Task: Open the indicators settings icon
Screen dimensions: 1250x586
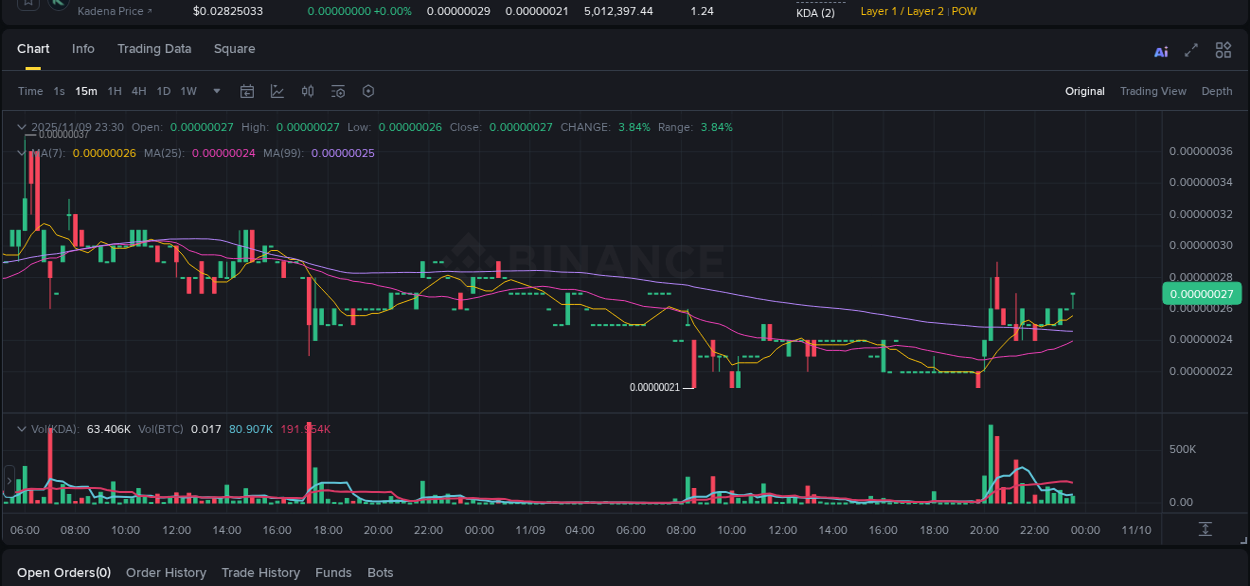Action: [x=307, y=91]
